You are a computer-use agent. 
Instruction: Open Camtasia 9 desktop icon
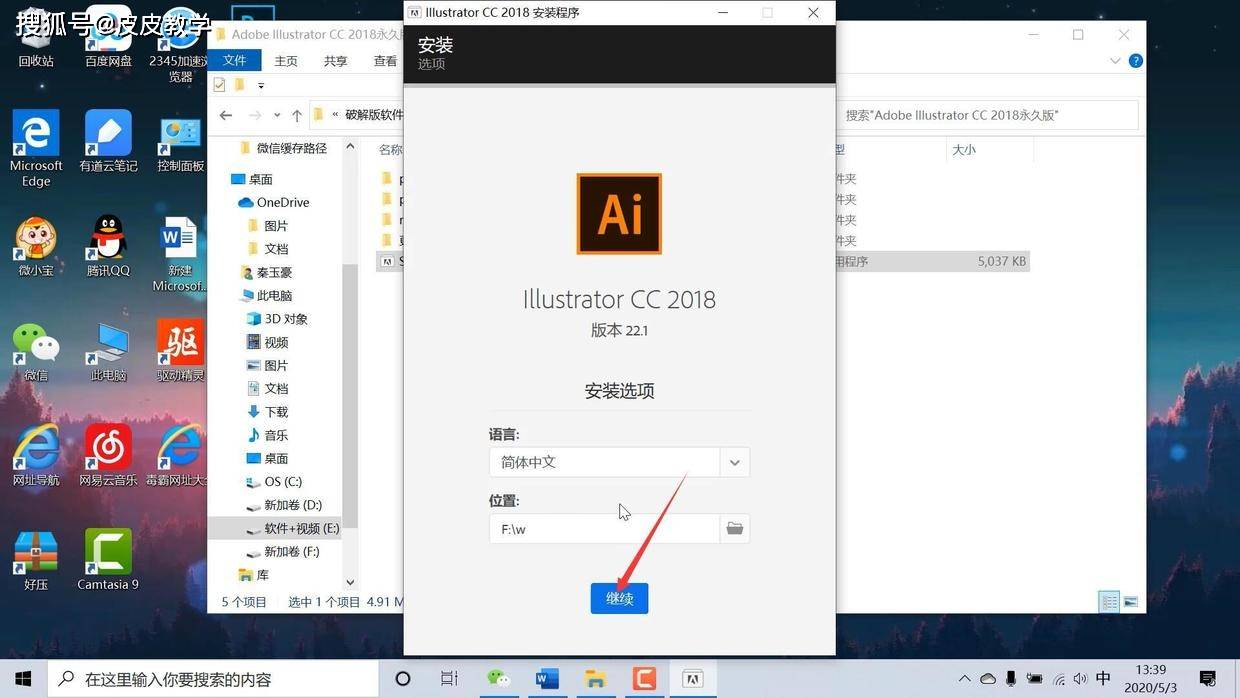[x=108, y=560]
